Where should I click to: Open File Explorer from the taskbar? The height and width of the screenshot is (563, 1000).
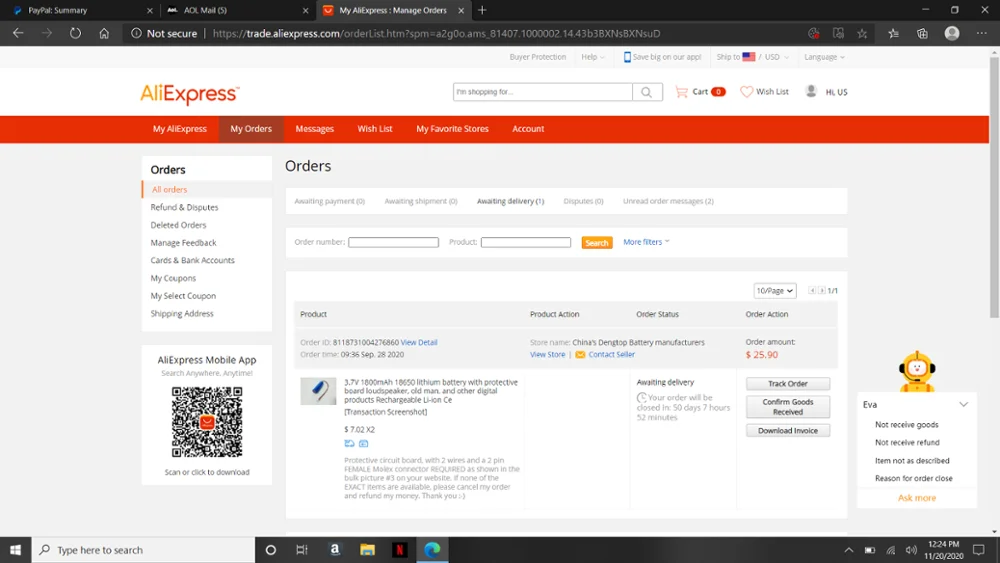click(x=367, y=550)
